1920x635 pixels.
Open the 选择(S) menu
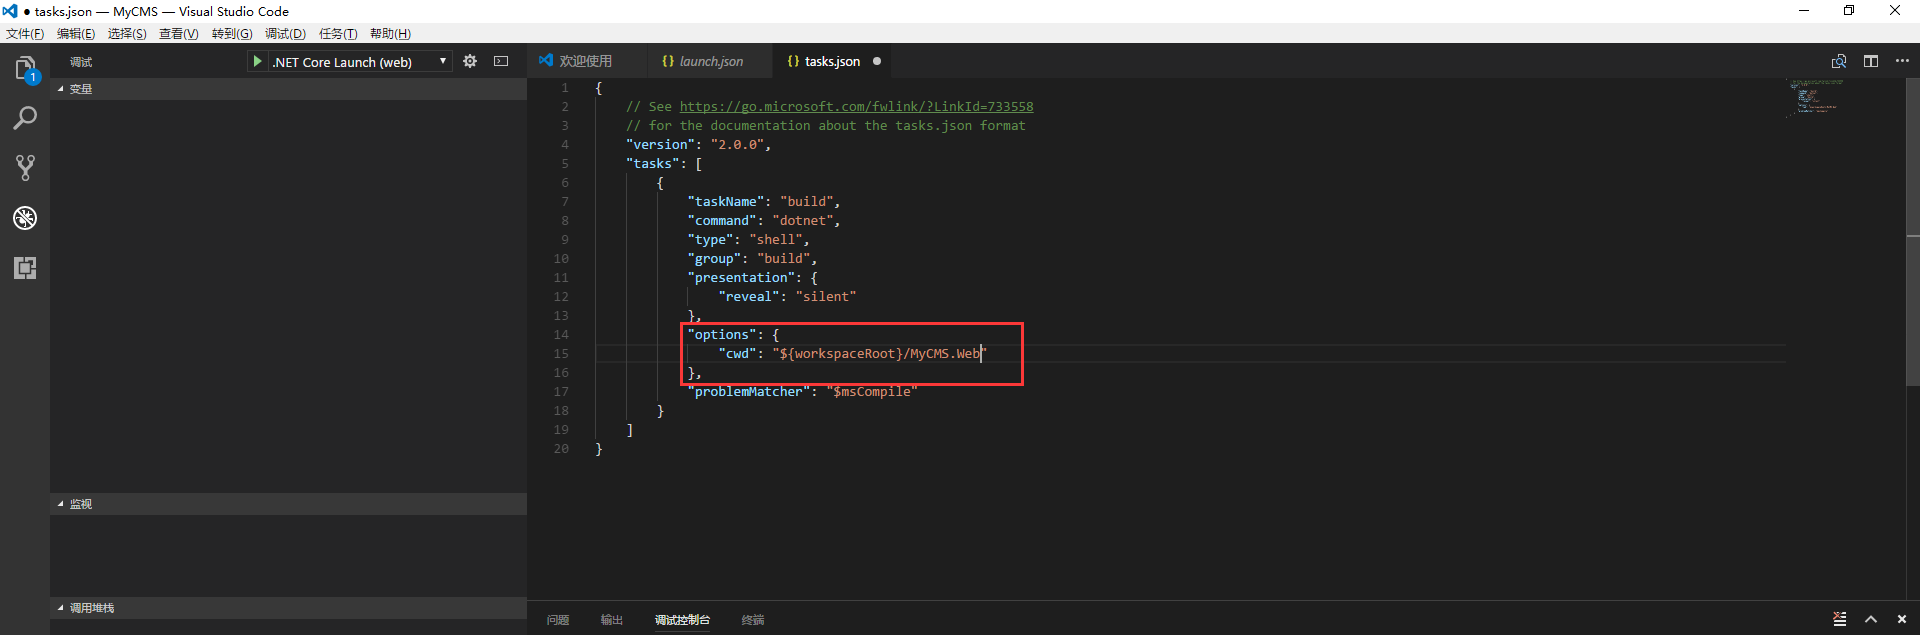pyautogui.click(x=127, y=33)
